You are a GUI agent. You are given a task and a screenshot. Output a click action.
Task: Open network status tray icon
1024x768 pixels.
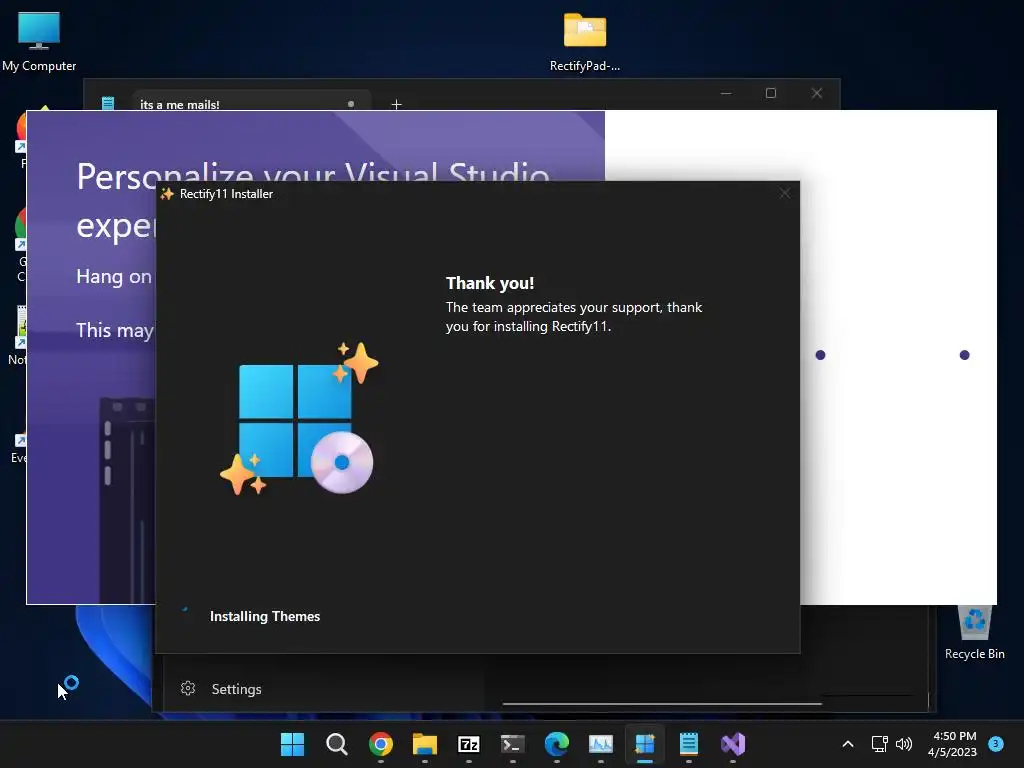[x=879, y=744]
